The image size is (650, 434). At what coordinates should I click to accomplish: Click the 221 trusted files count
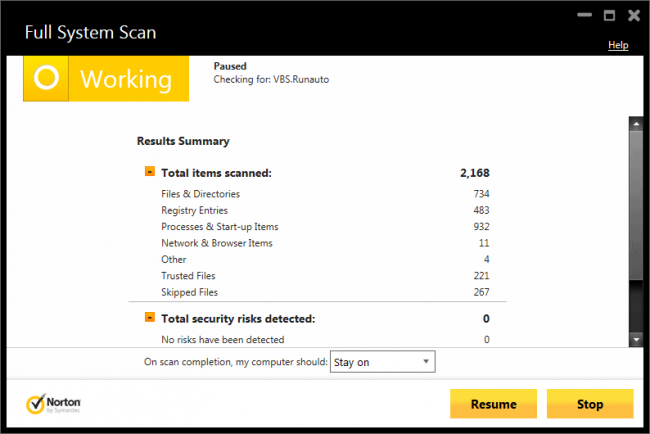click(481, 276)
